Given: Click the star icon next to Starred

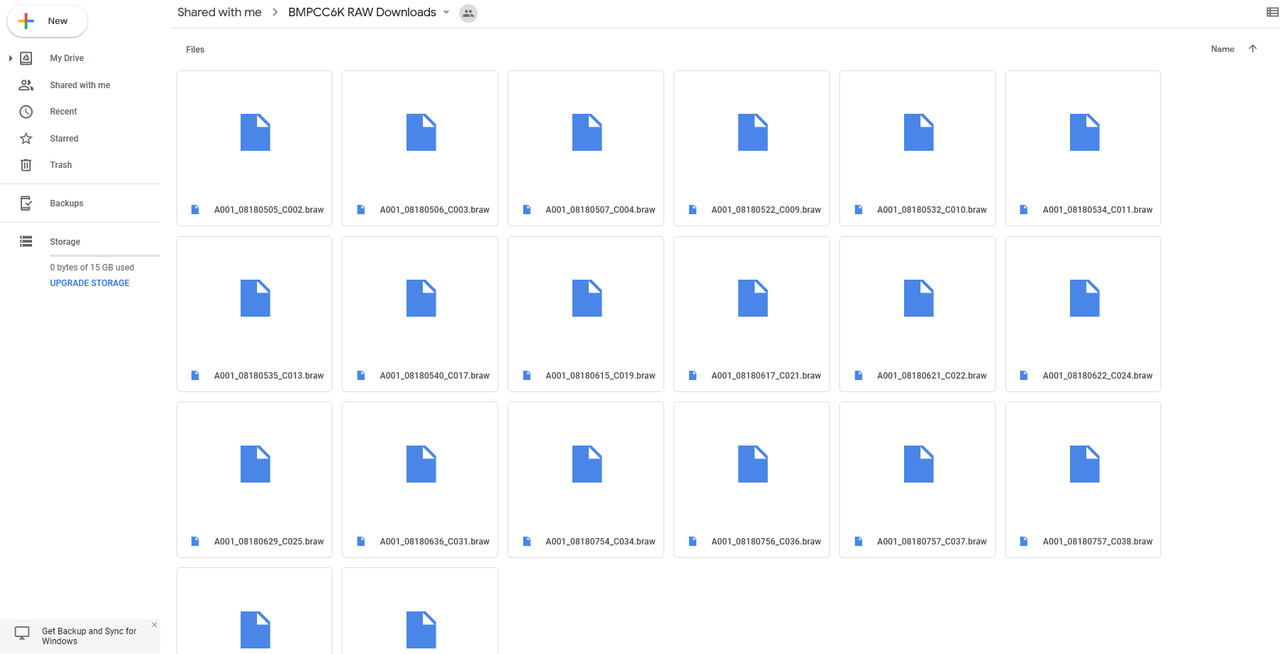Looking at the screenshot, I should [26, 139].
